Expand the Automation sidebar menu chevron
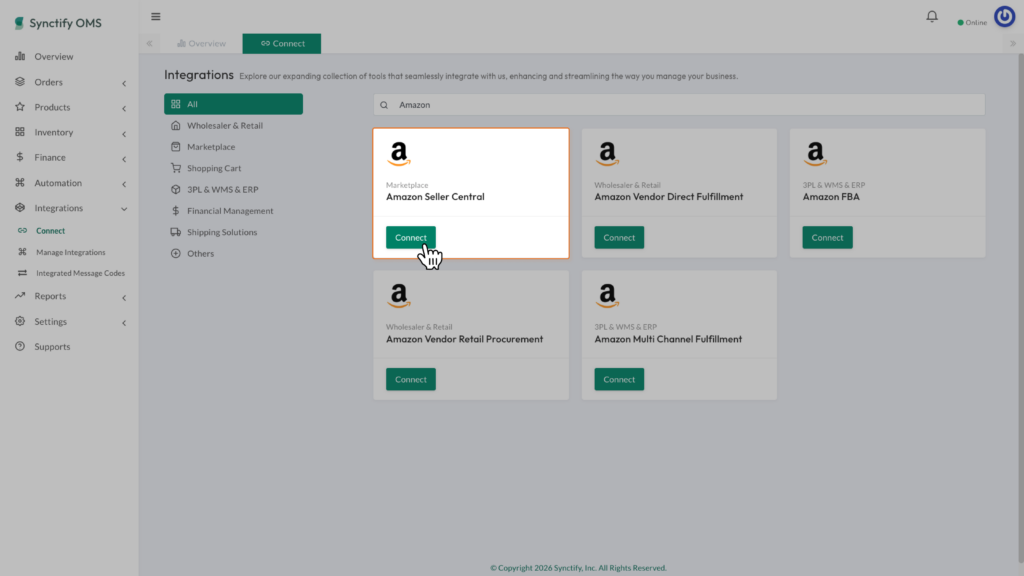 coord(124,184)
